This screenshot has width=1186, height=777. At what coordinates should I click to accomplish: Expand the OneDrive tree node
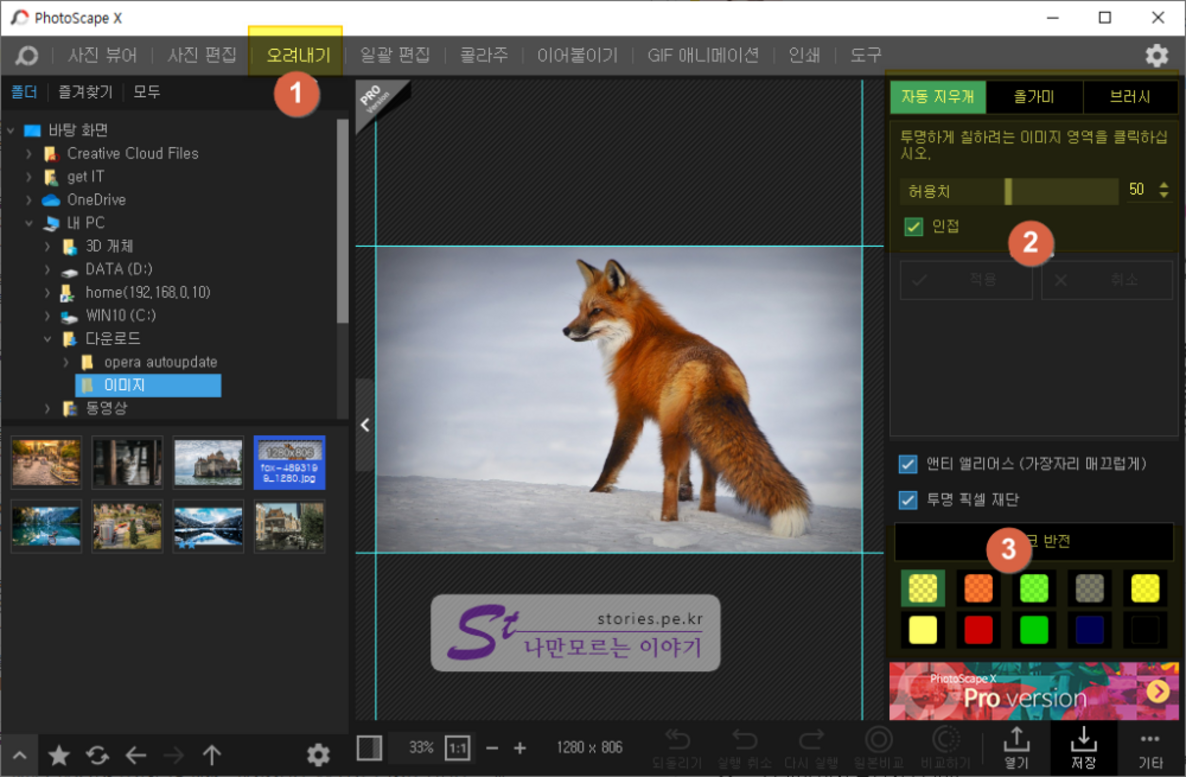[29, 200]
